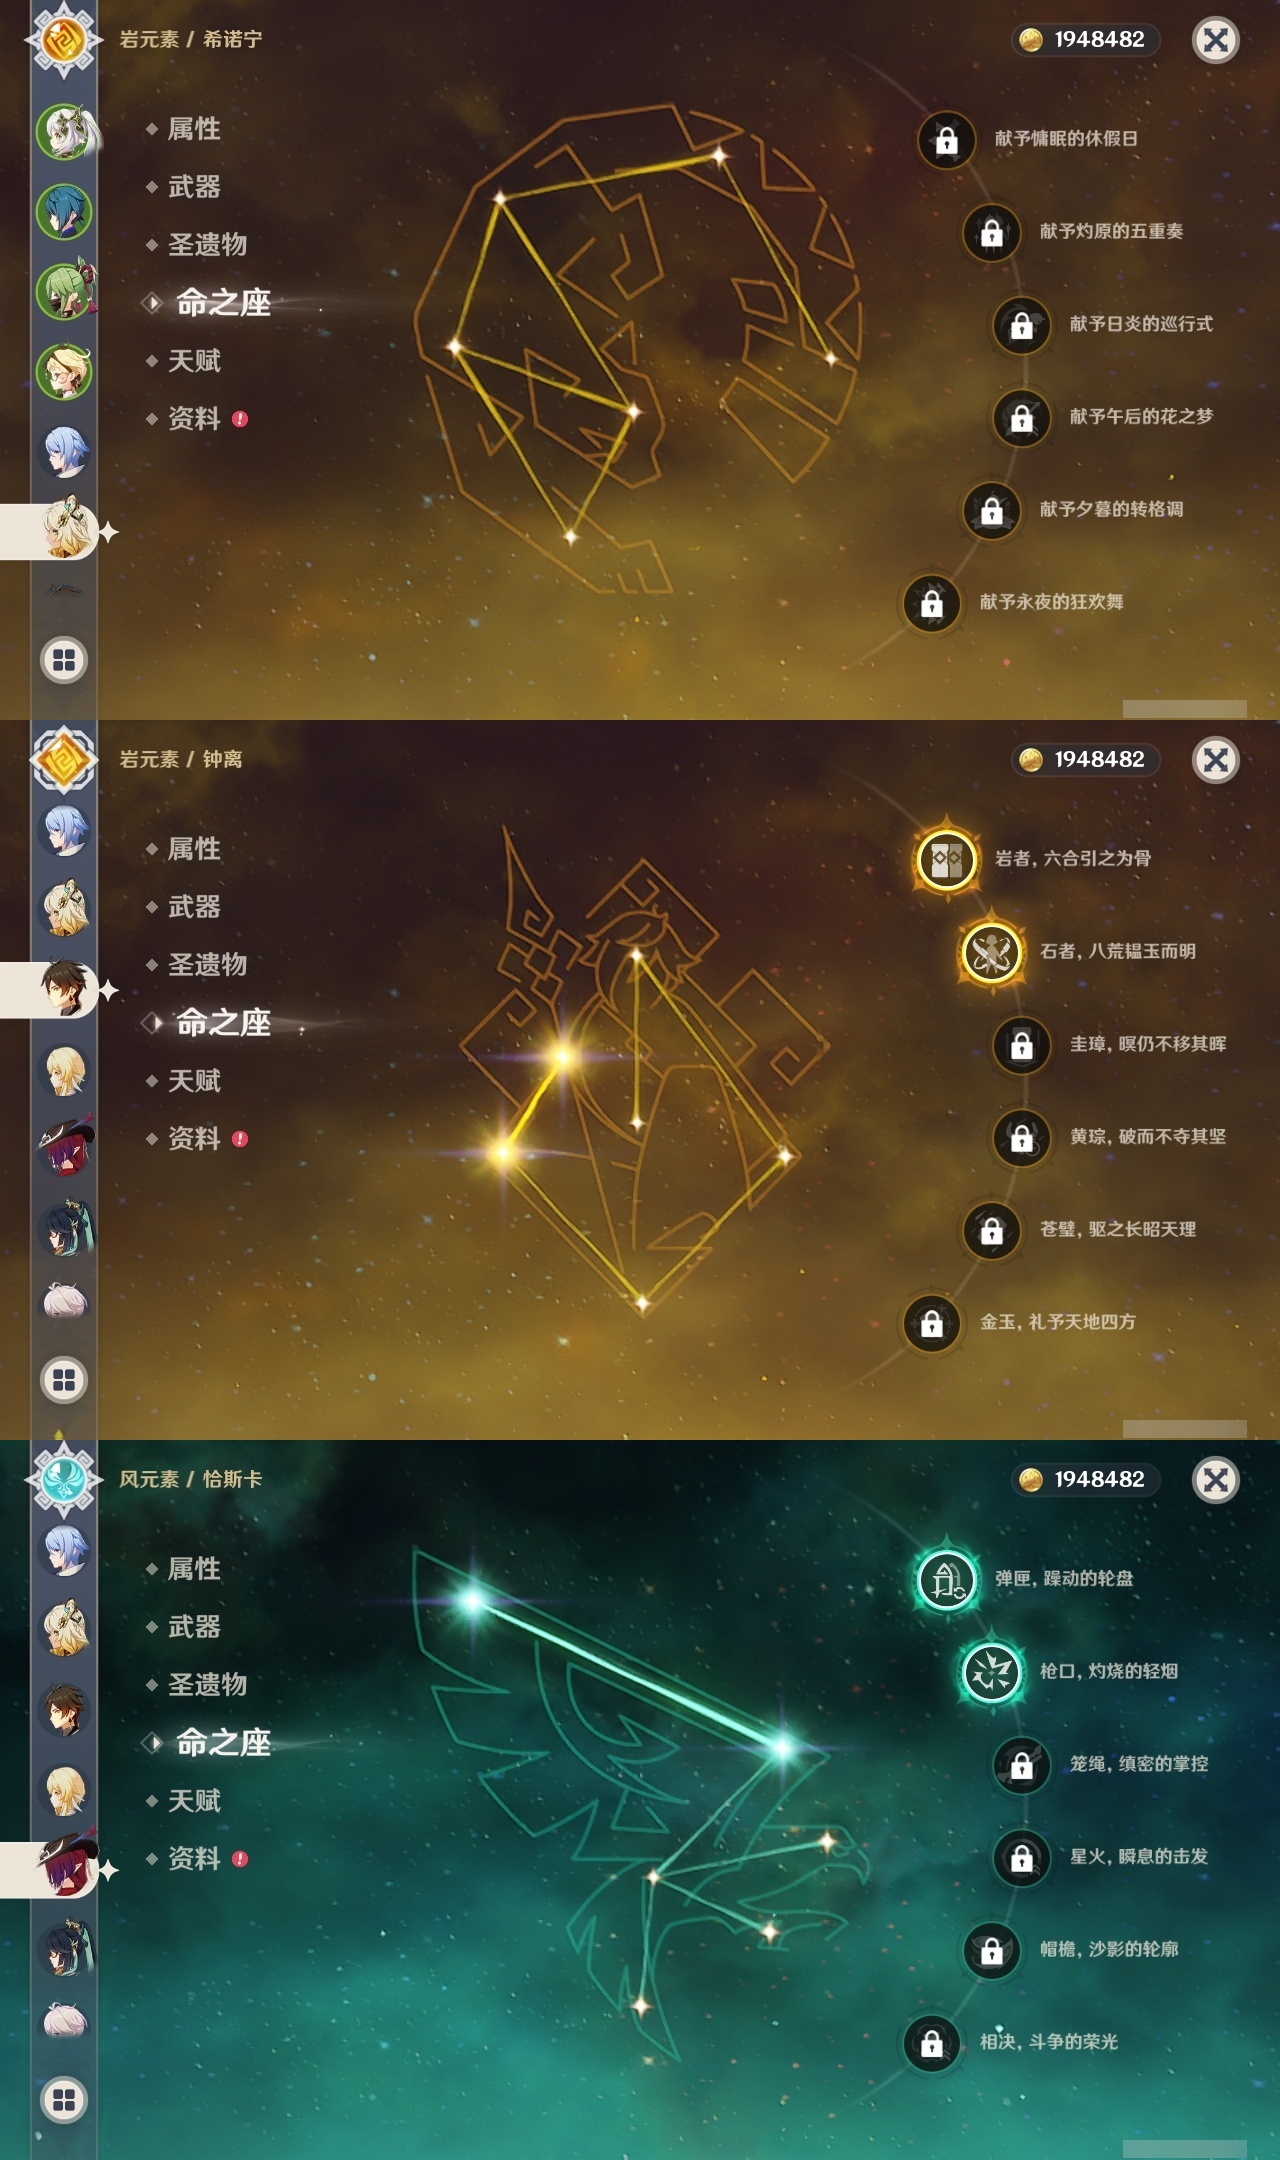Click locked constellation 帽檐,沙影的轮廓

[991, 1950]
